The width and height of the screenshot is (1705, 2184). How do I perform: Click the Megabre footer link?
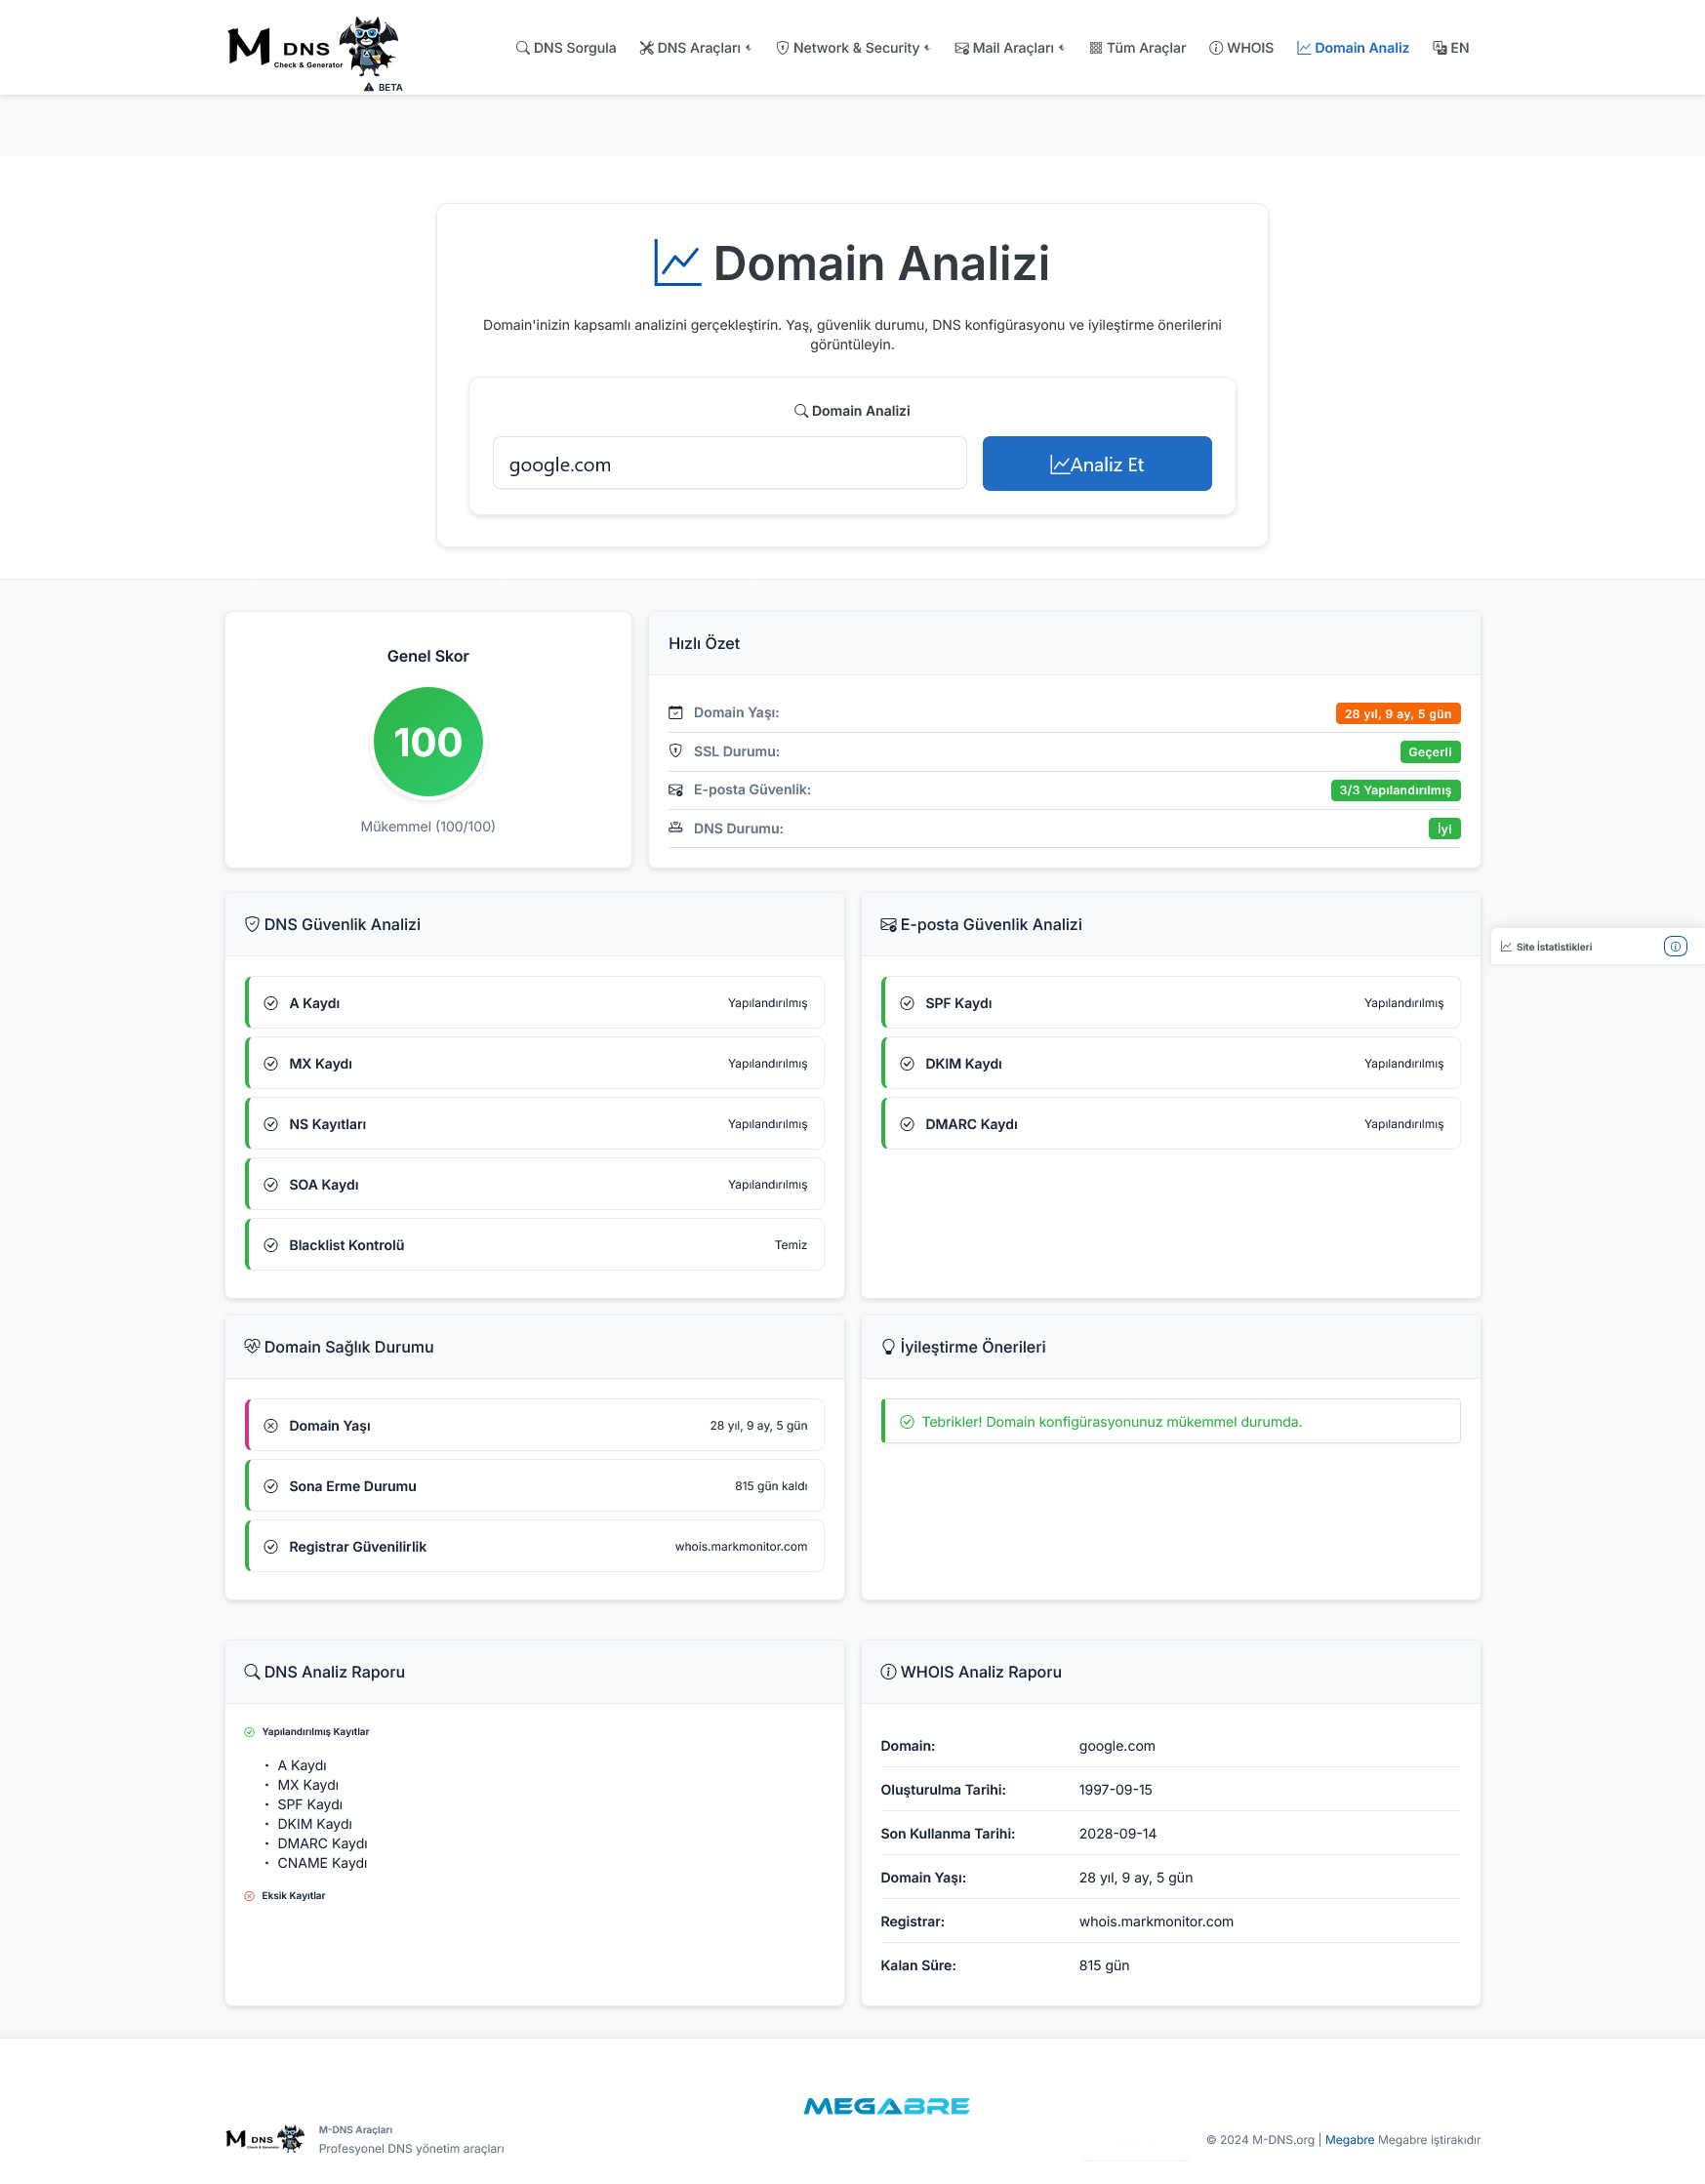pyautogui.click(x=1349, y=2140)
